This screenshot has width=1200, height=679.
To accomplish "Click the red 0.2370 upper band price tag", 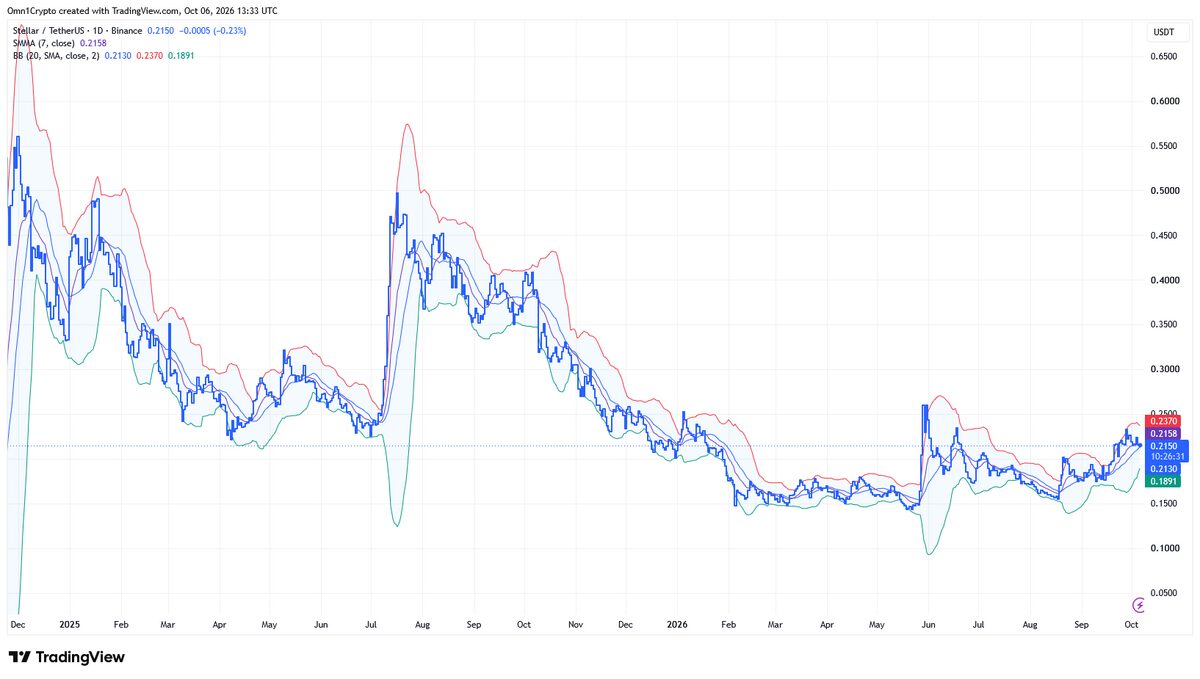I will pos(1164,422).
